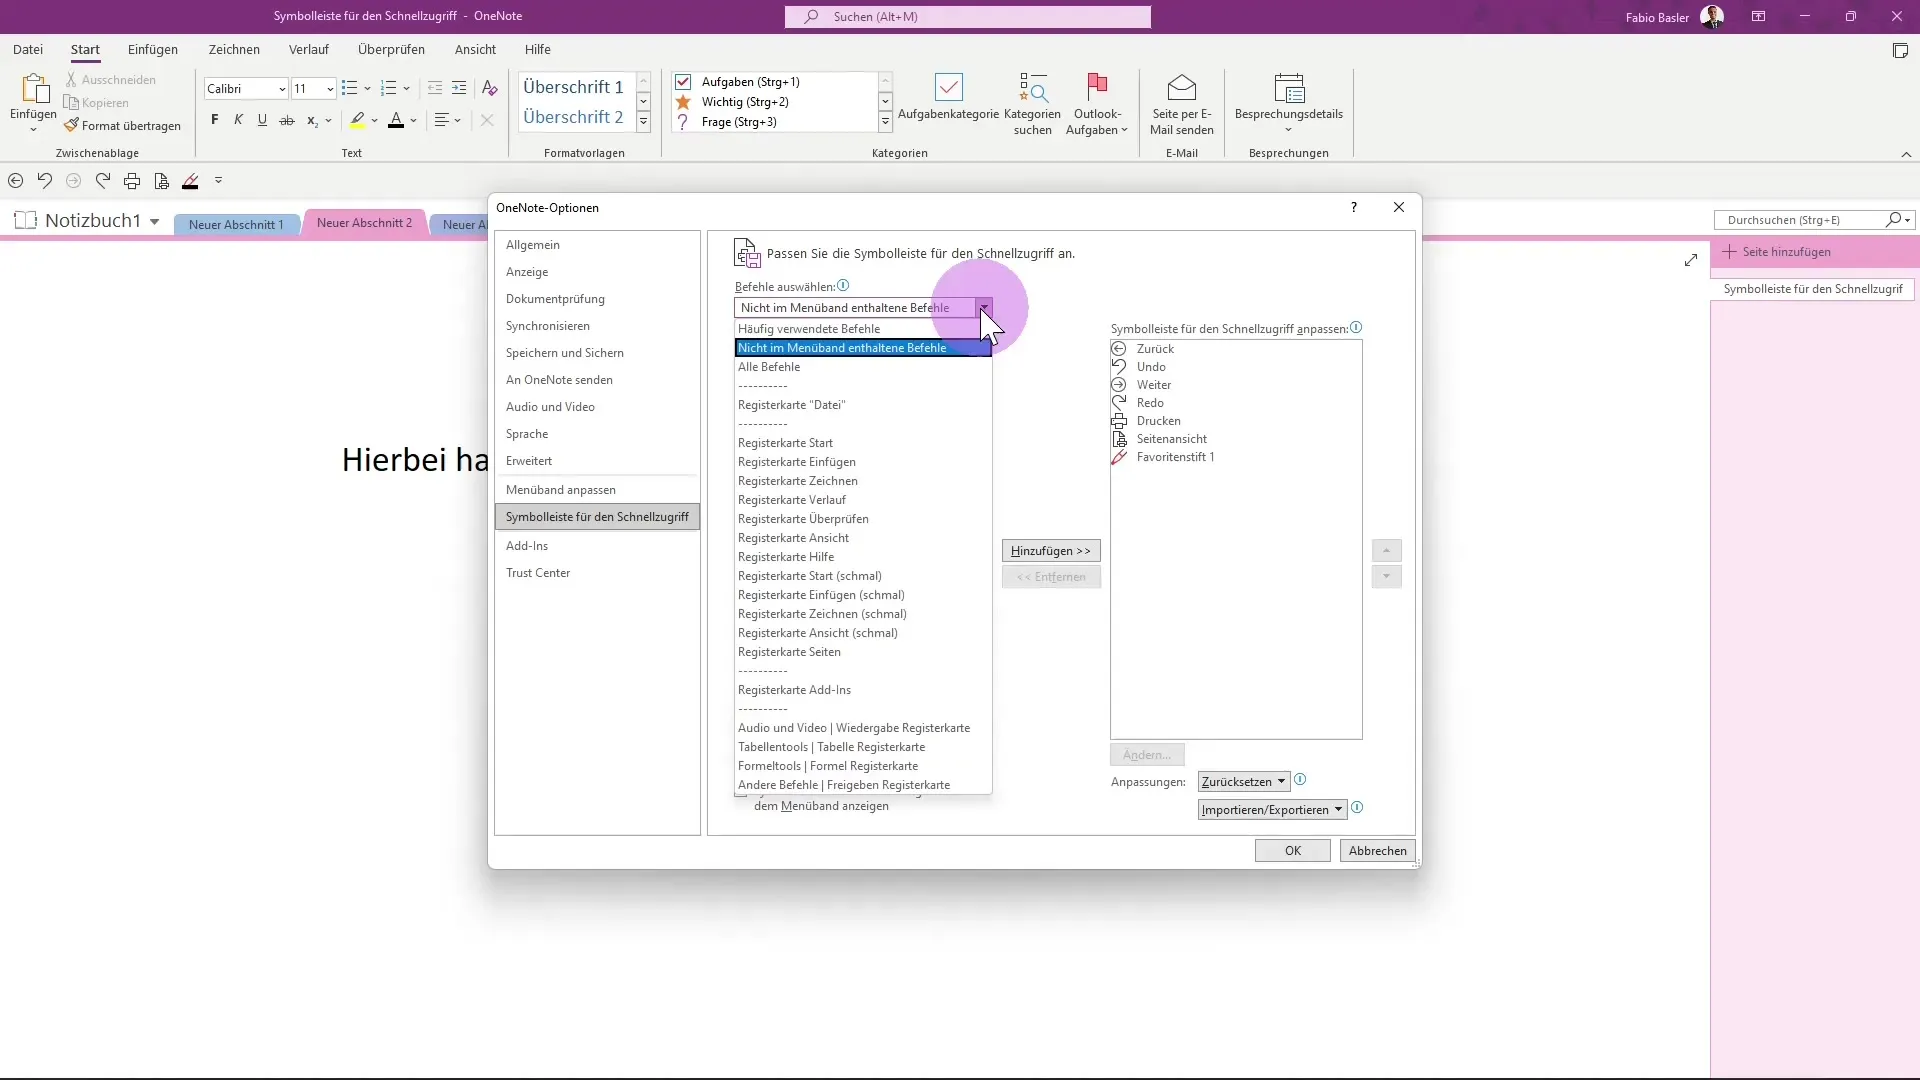The width and height of the screenshot is (1920, 1080).
Task: Open Customize Quick Access Toolbar arrow
Action: (x=218, y=181)
